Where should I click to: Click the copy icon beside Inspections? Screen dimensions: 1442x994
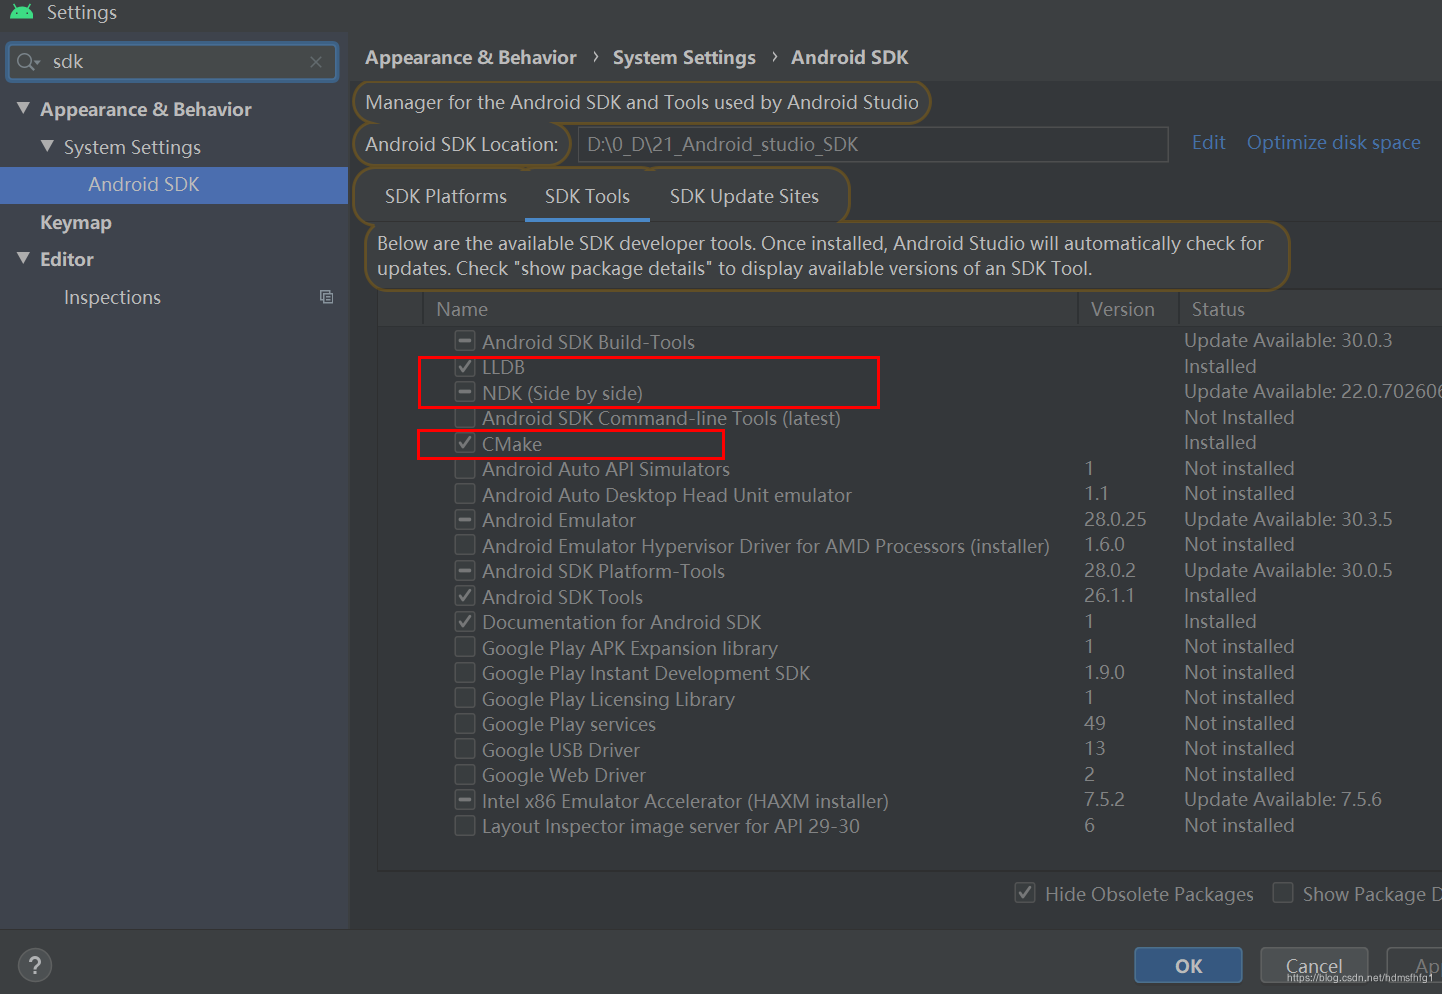(326, 297)
